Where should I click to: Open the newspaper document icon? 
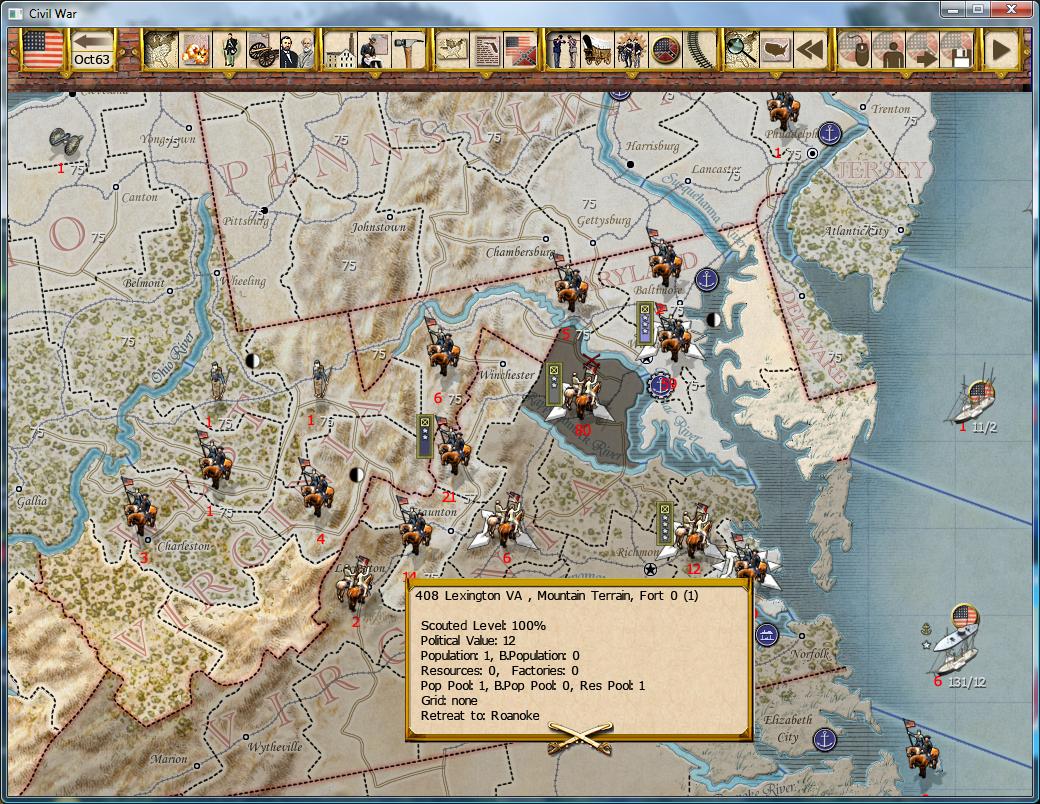tap(486, 49)
